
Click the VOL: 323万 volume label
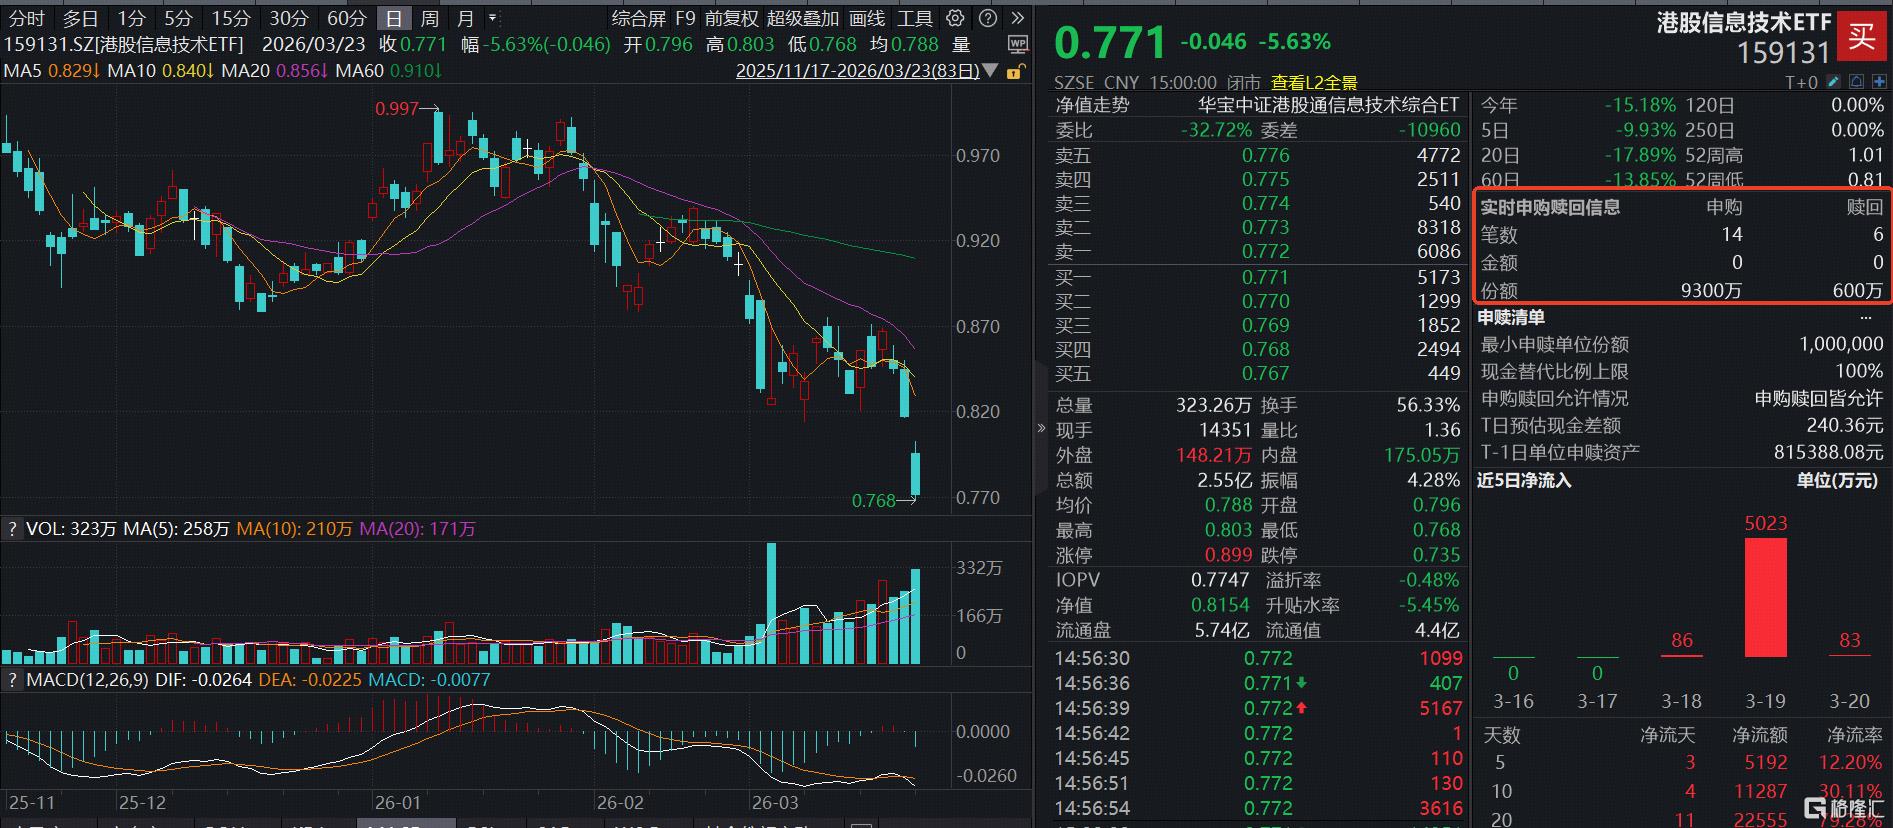[72, 529]
